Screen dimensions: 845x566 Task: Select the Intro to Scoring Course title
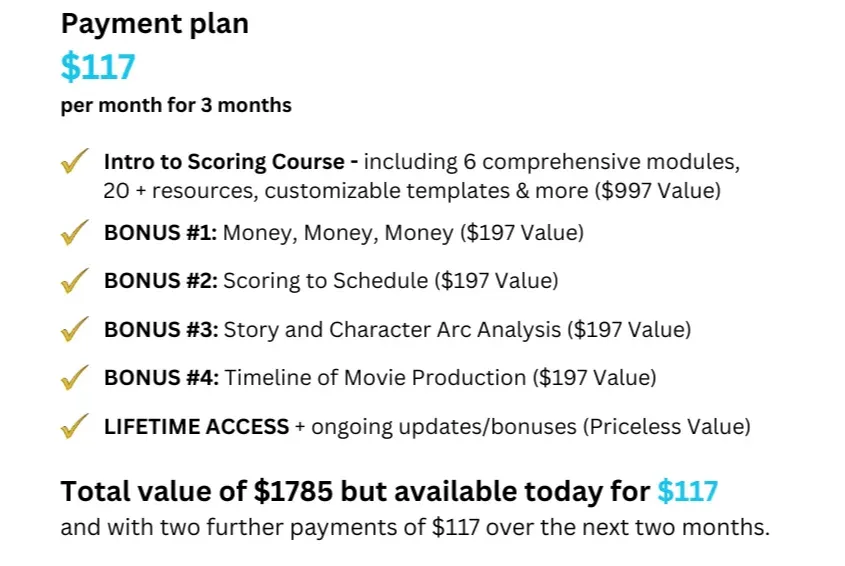(x=224, y=162)
